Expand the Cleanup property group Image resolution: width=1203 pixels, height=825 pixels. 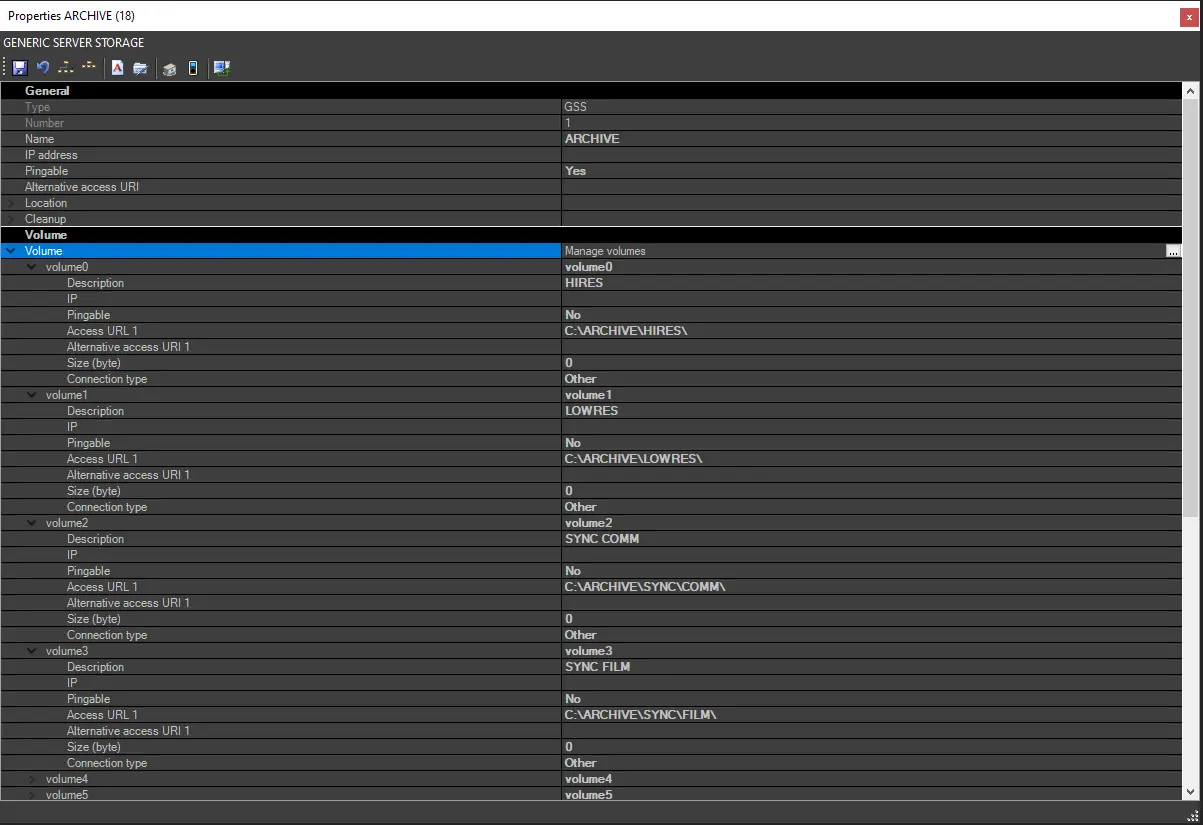coord(11,219)
